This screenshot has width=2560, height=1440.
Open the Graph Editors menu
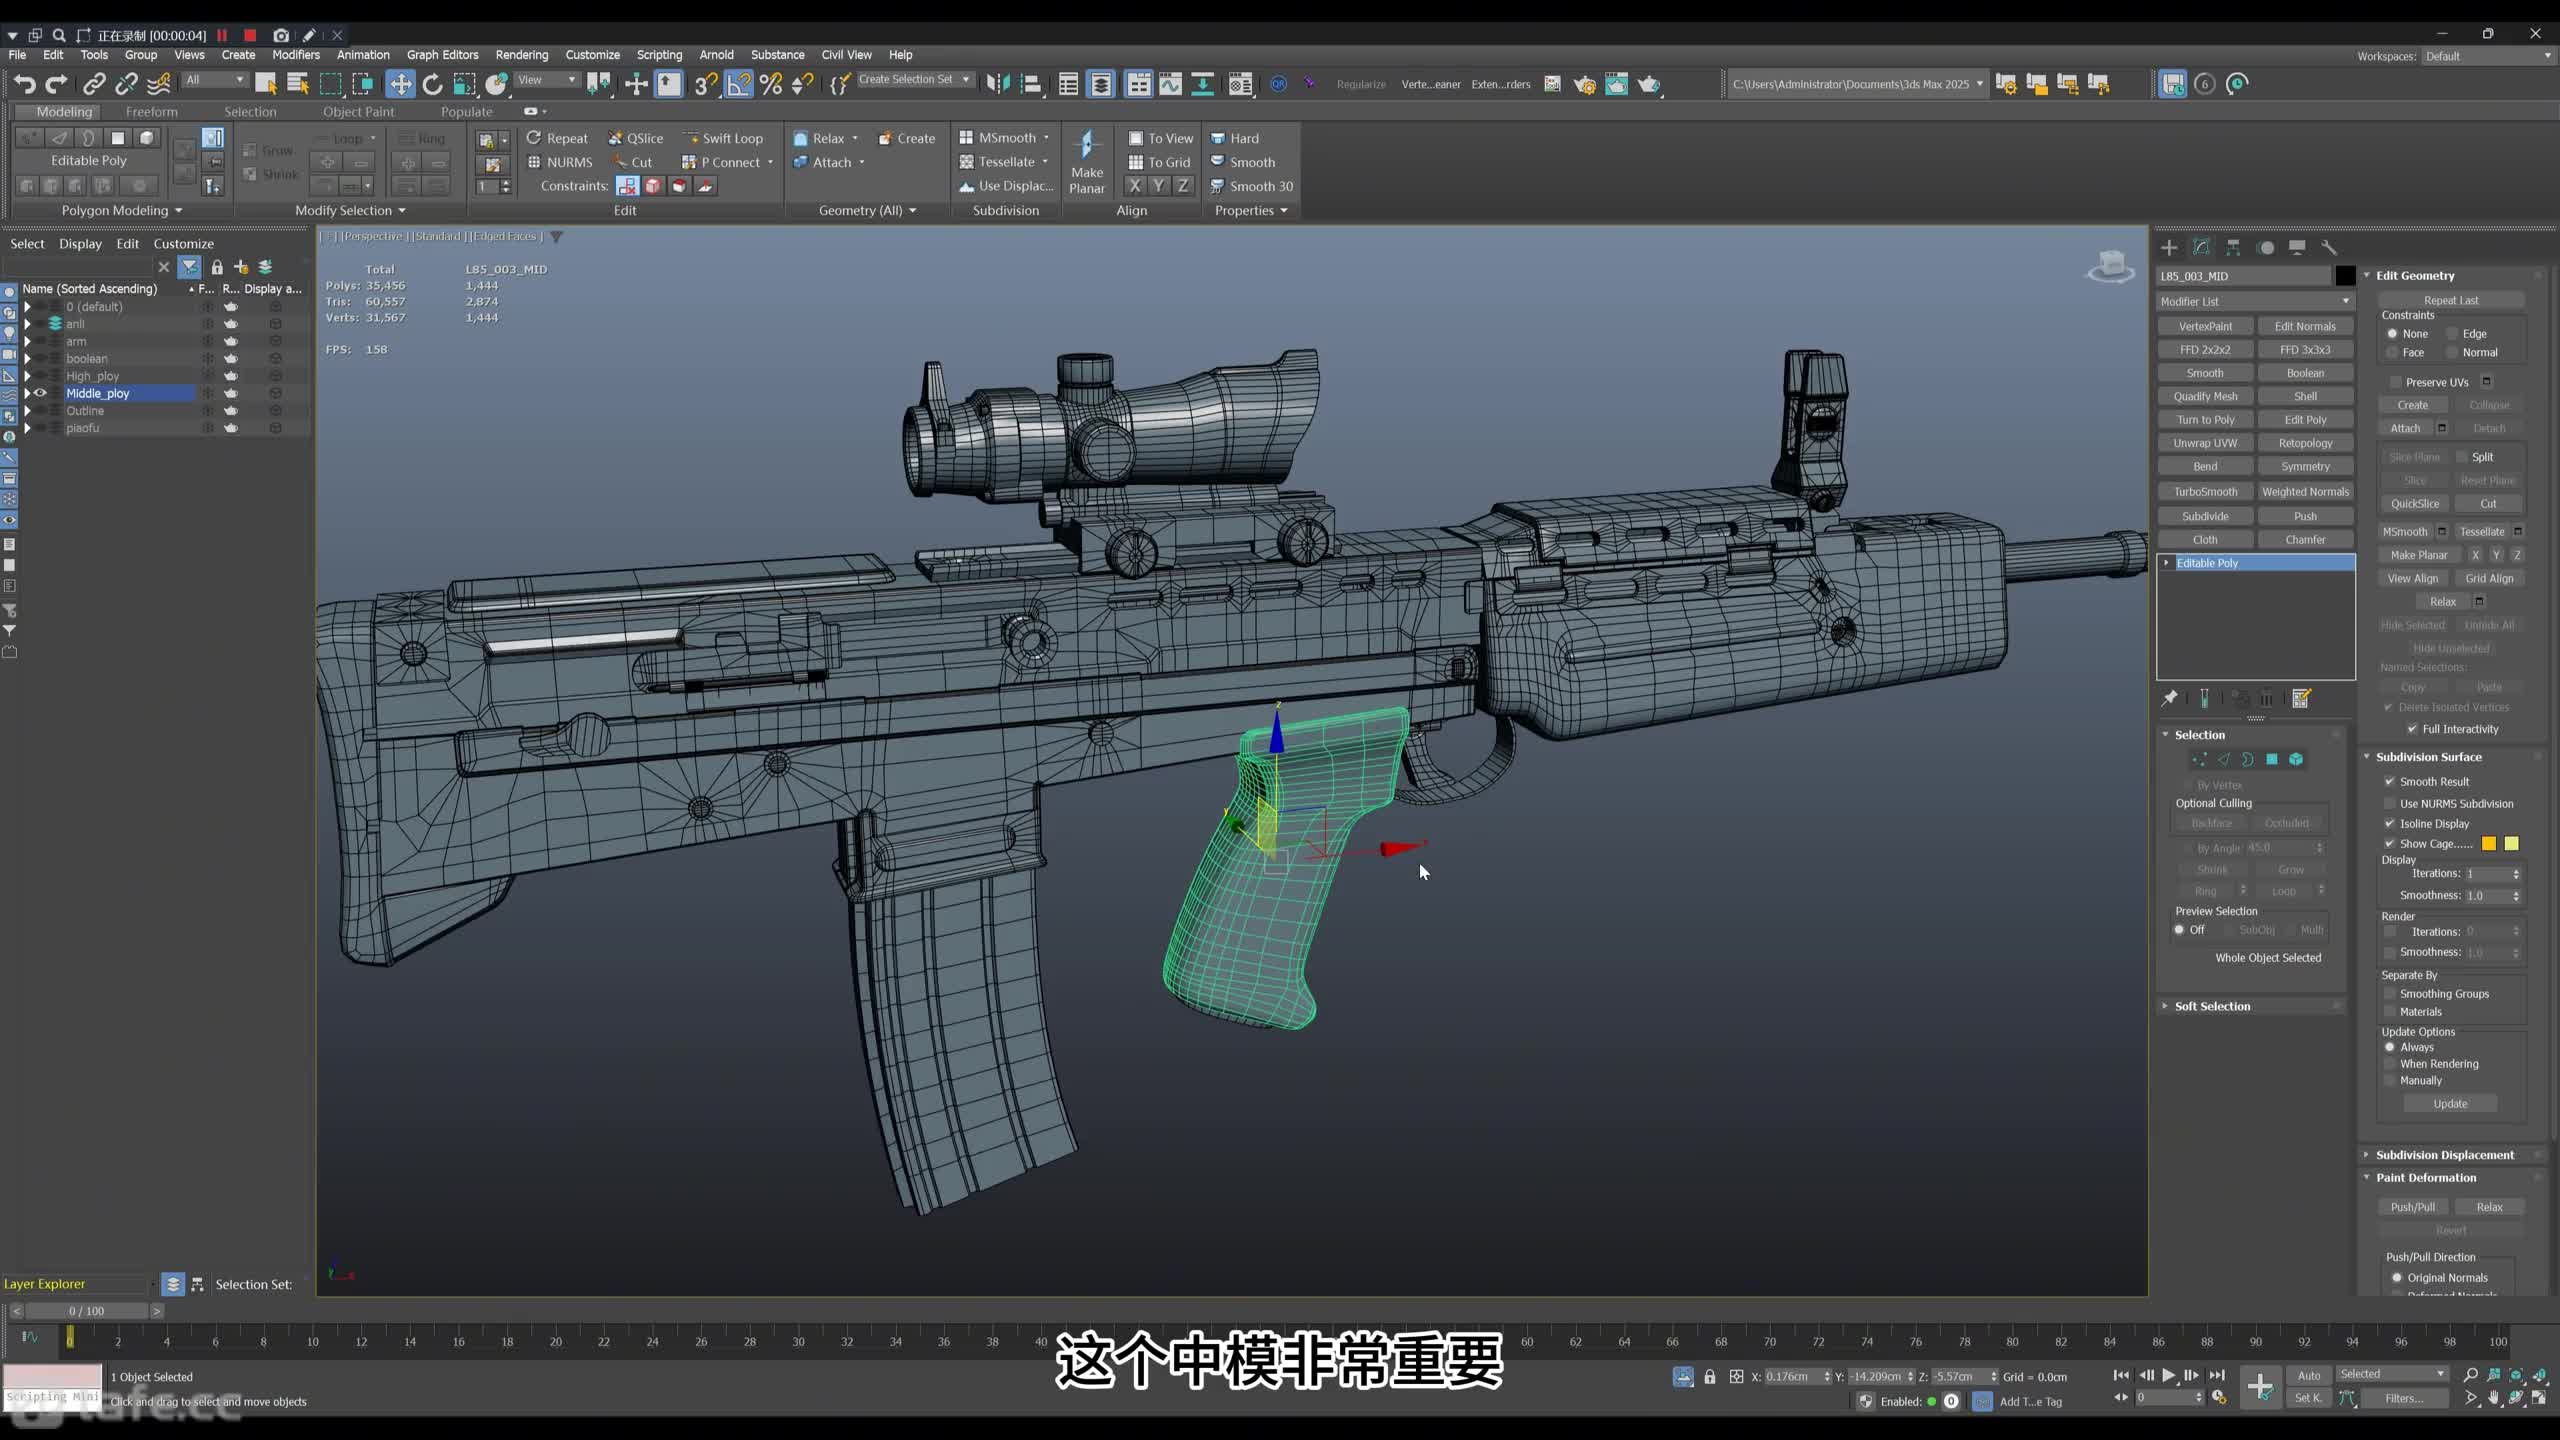coord(442,55)
